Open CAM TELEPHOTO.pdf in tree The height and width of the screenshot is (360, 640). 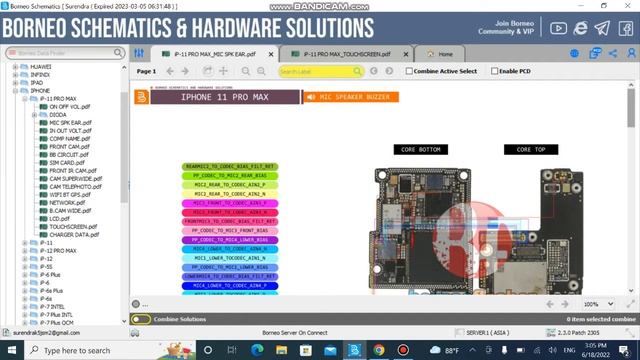pyautogui.click(x=76, y=187)
